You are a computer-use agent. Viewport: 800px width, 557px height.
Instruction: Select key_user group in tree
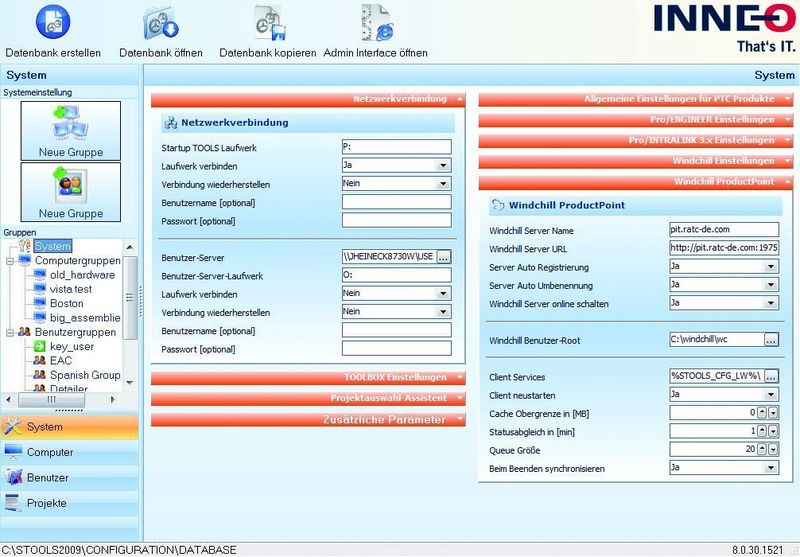point(72,346)
